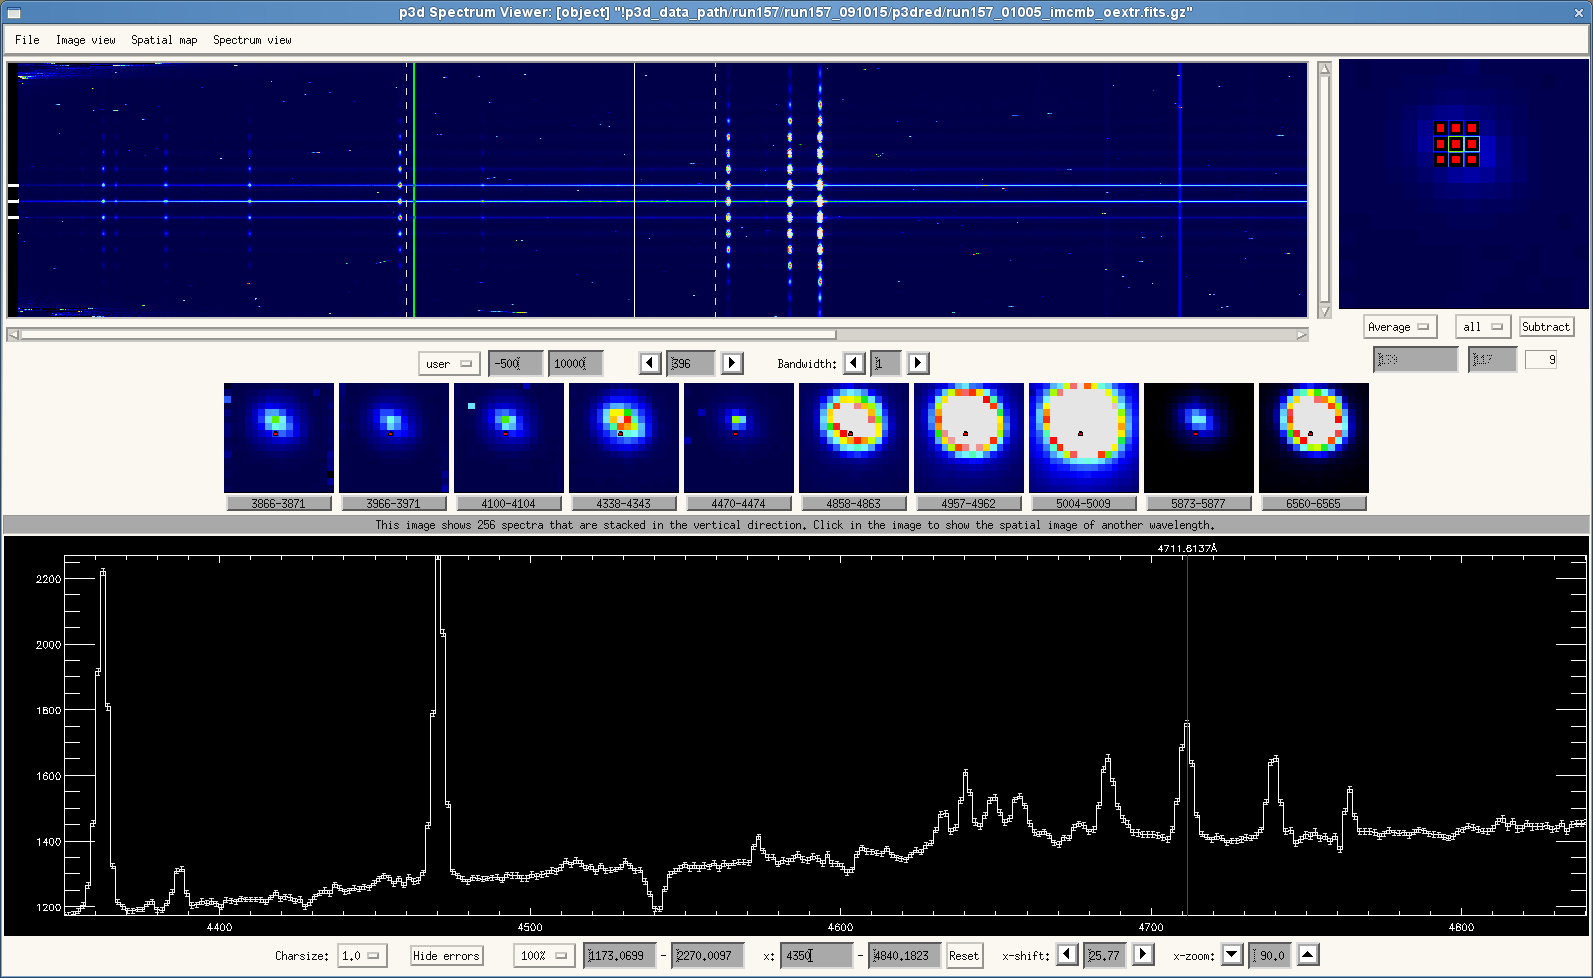Toggle the Hide errors button
Image resolution: width=1593 pixels, height=978 pixels.
tap(446, 956)
